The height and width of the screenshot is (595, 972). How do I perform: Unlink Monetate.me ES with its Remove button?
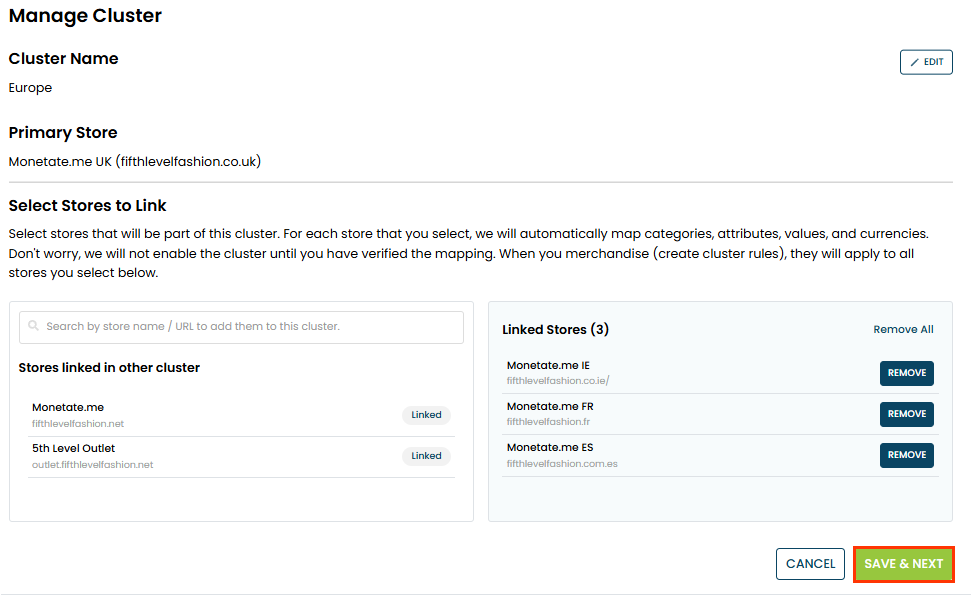[x=906, y=455]
